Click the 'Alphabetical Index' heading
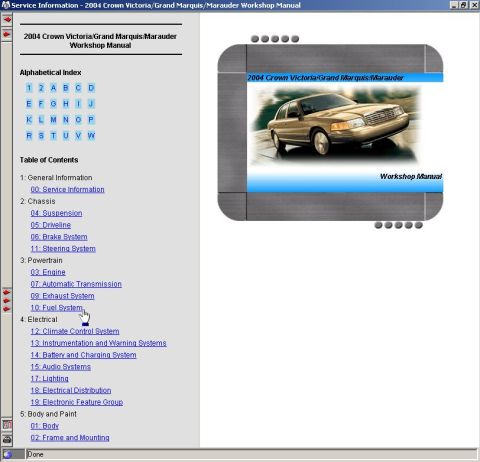 50,72
